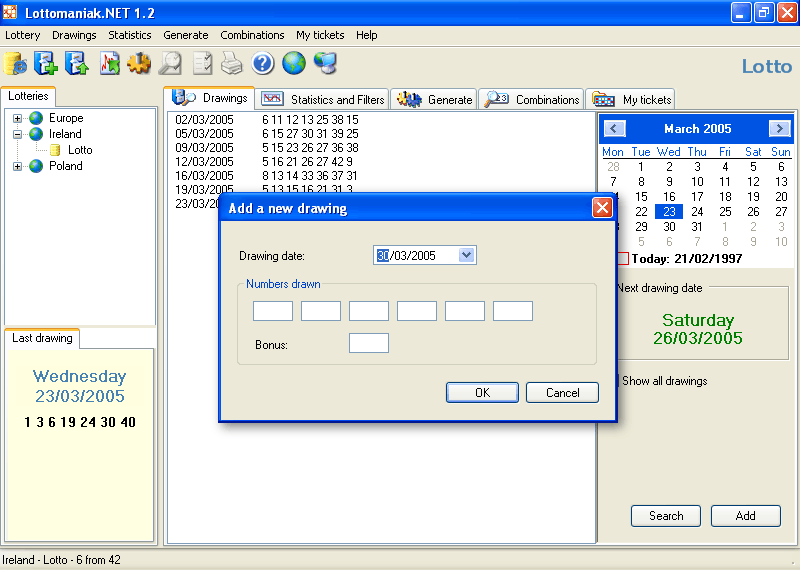Image resolution: width=800 pixels, height=570 pixels.
Task: Expand the Poland tree node
Action: [x=17, y=166]
